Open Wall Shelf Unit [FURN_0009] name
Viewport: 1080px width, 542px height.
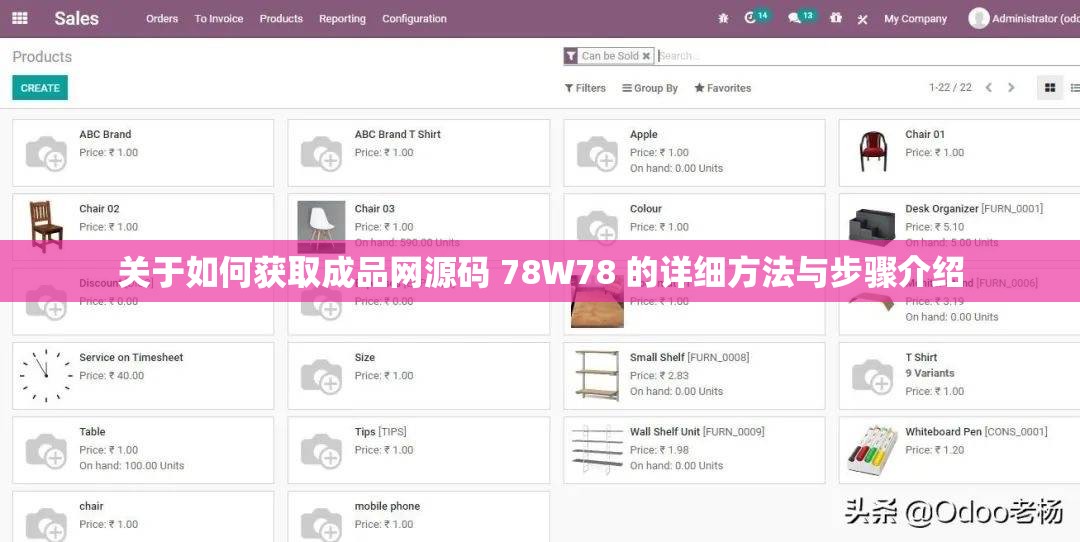(696, 432)
